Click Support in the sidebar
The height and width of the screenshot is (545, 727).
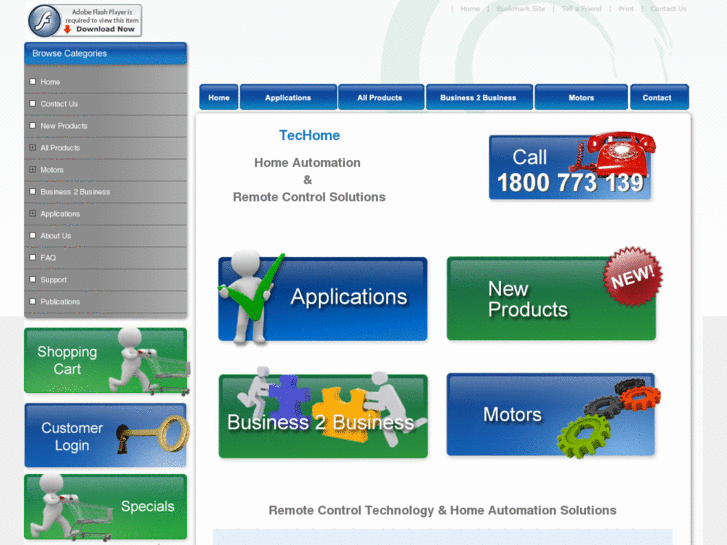(x=53, y=280)
